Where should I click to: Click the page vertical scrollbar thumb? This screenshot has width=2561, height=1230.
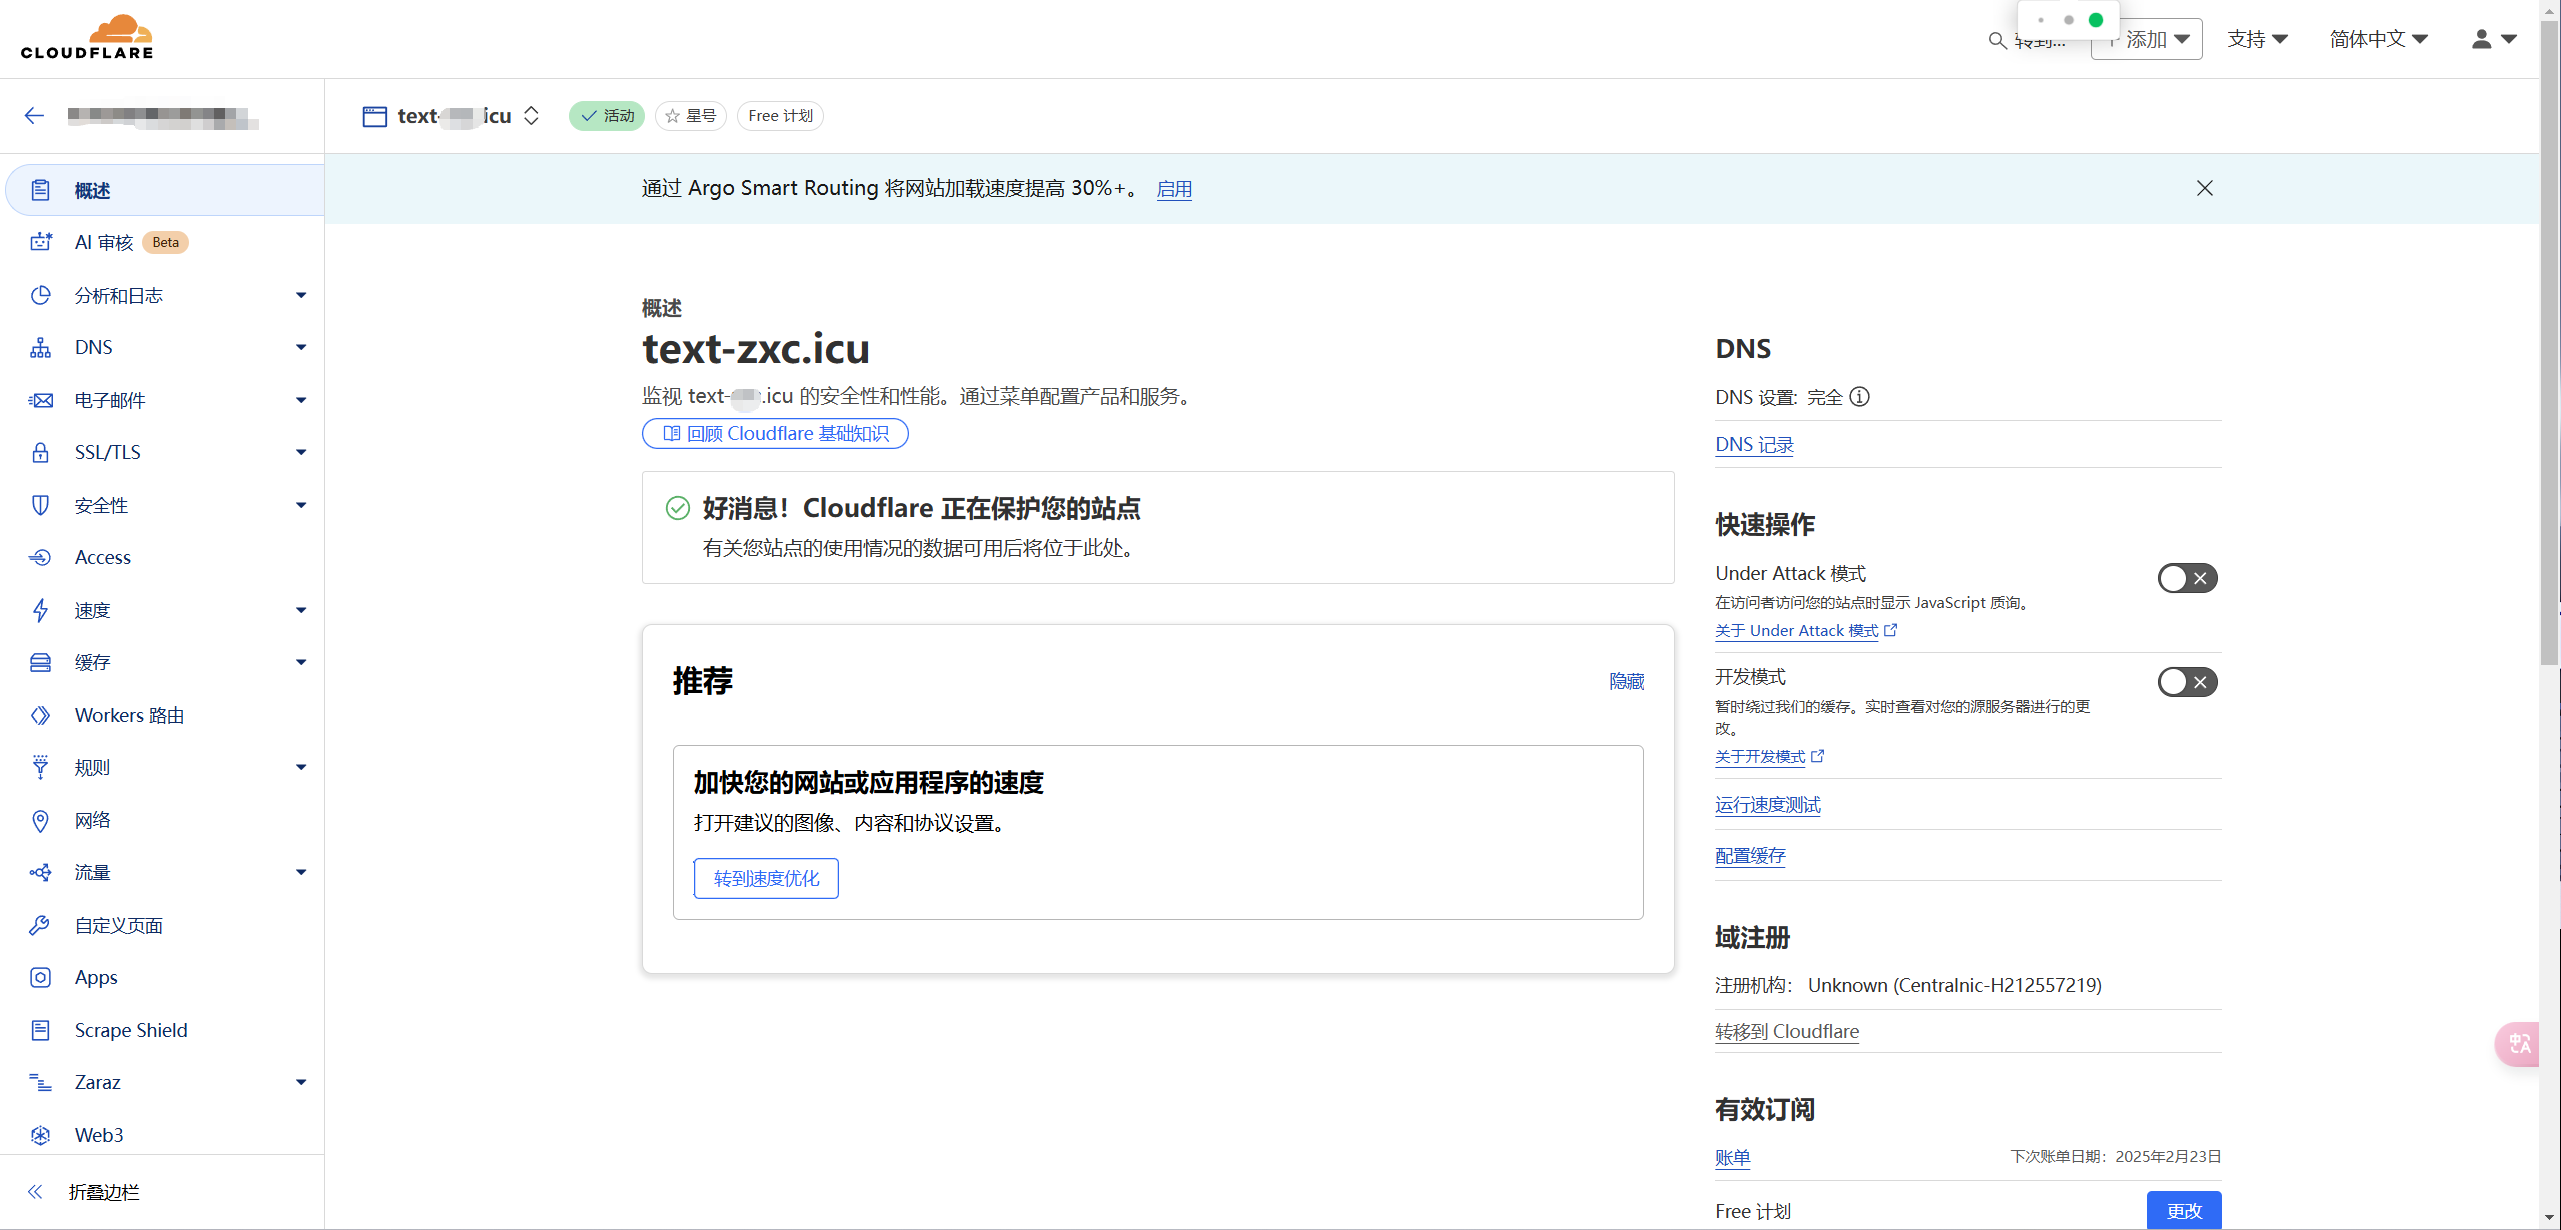click(2550, 345)
